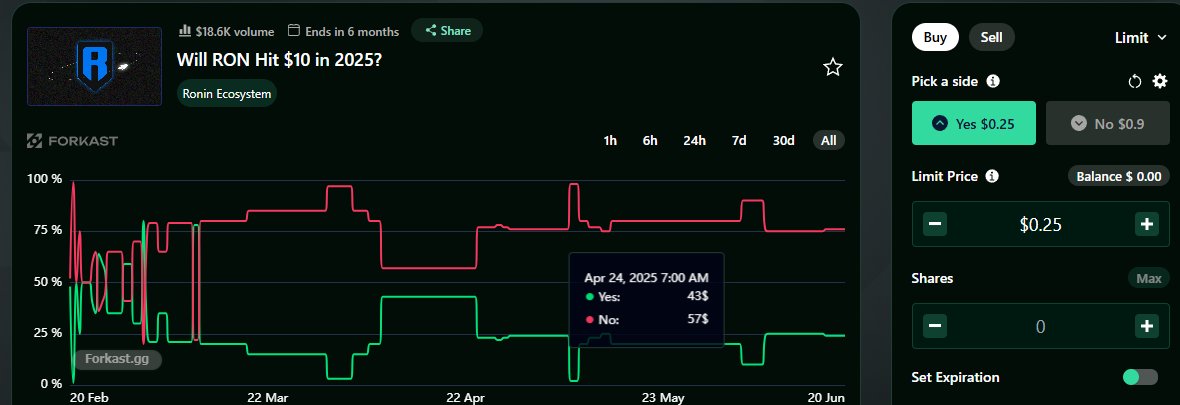Switch to the Buy tab
Viewport: 1180px width, 405px height.
pyautogui.click(x=935, y=38)
